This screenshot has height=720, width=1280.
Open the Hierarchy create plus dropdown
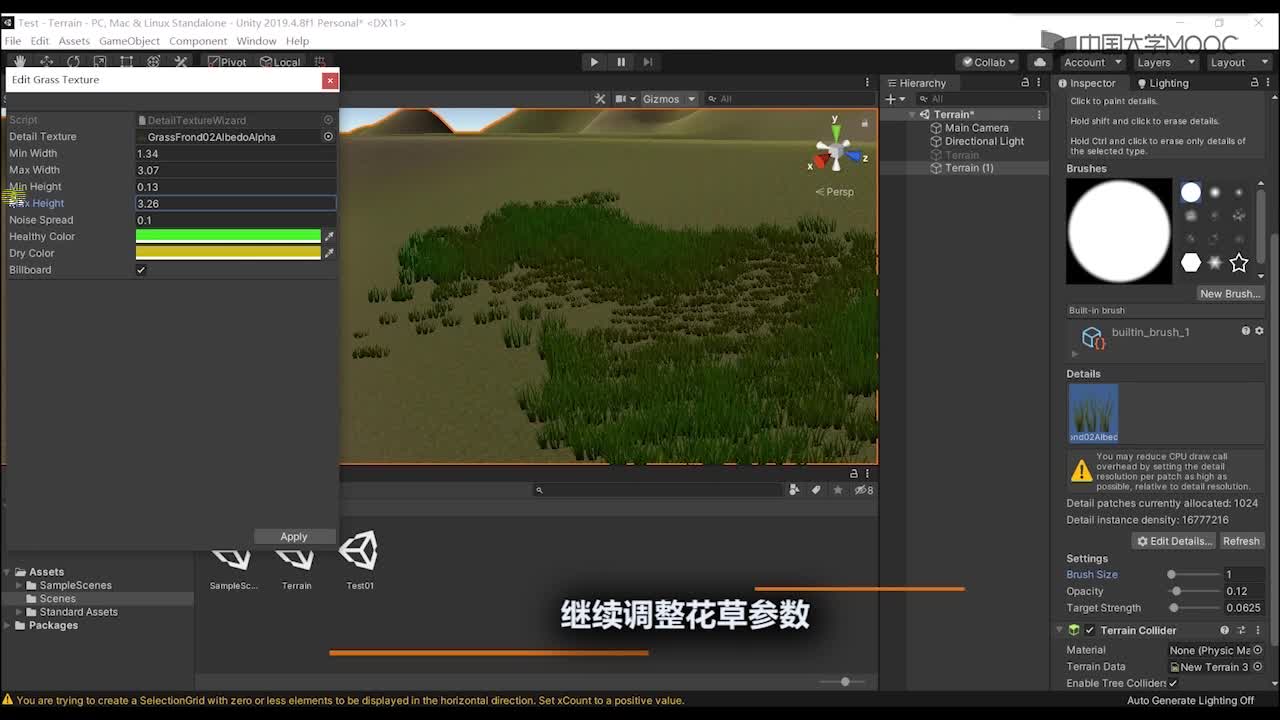[895, 99]
